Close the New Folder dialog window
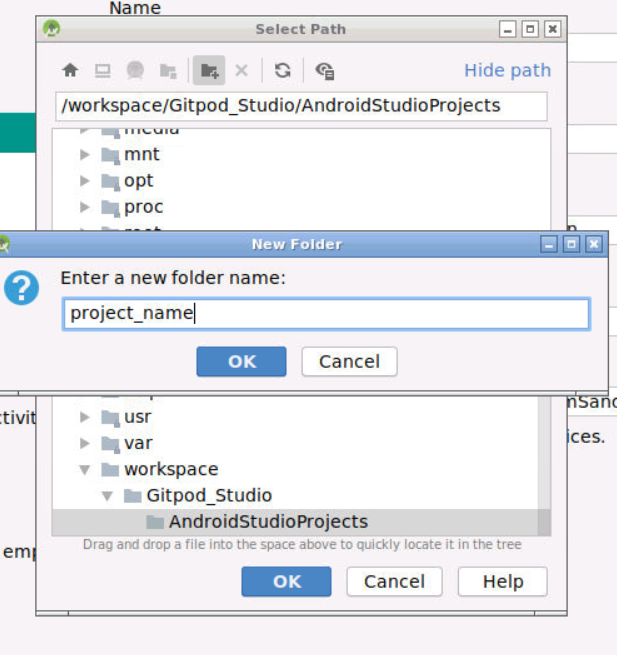Screen dimensions: 617x655 coord(594,244)
